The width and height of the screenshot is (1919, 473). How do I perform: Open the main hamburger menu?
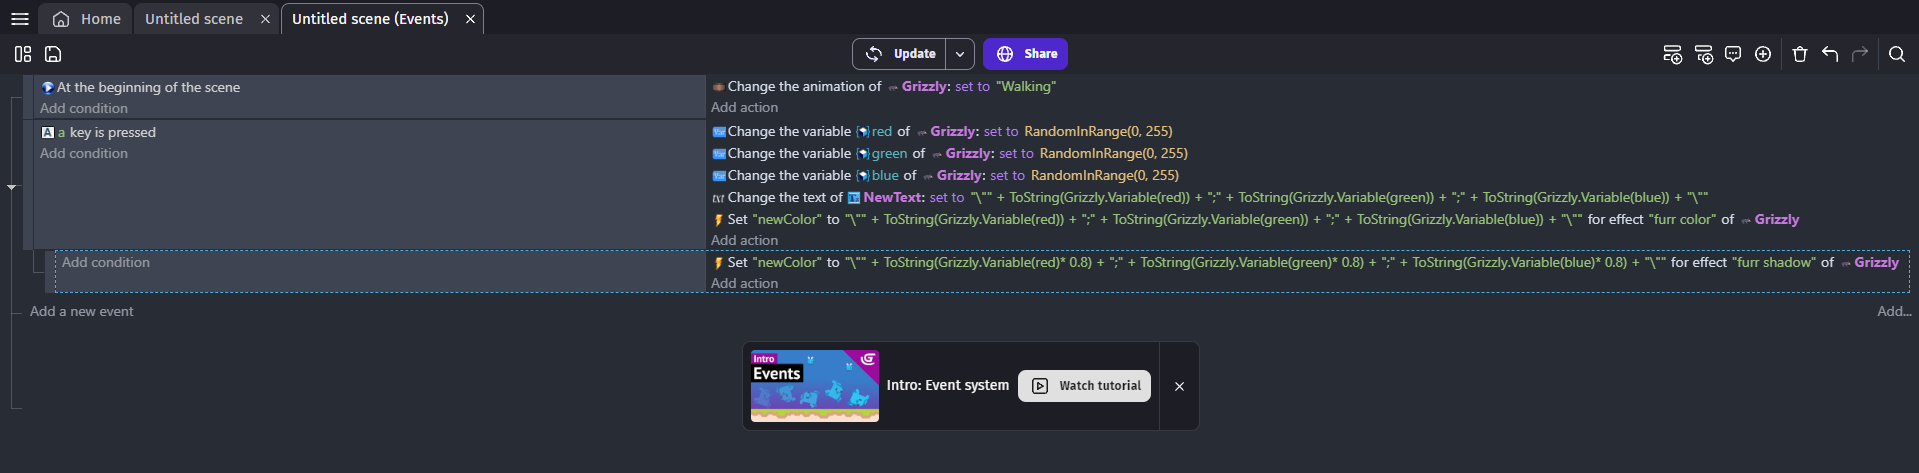tap(19, 19)
